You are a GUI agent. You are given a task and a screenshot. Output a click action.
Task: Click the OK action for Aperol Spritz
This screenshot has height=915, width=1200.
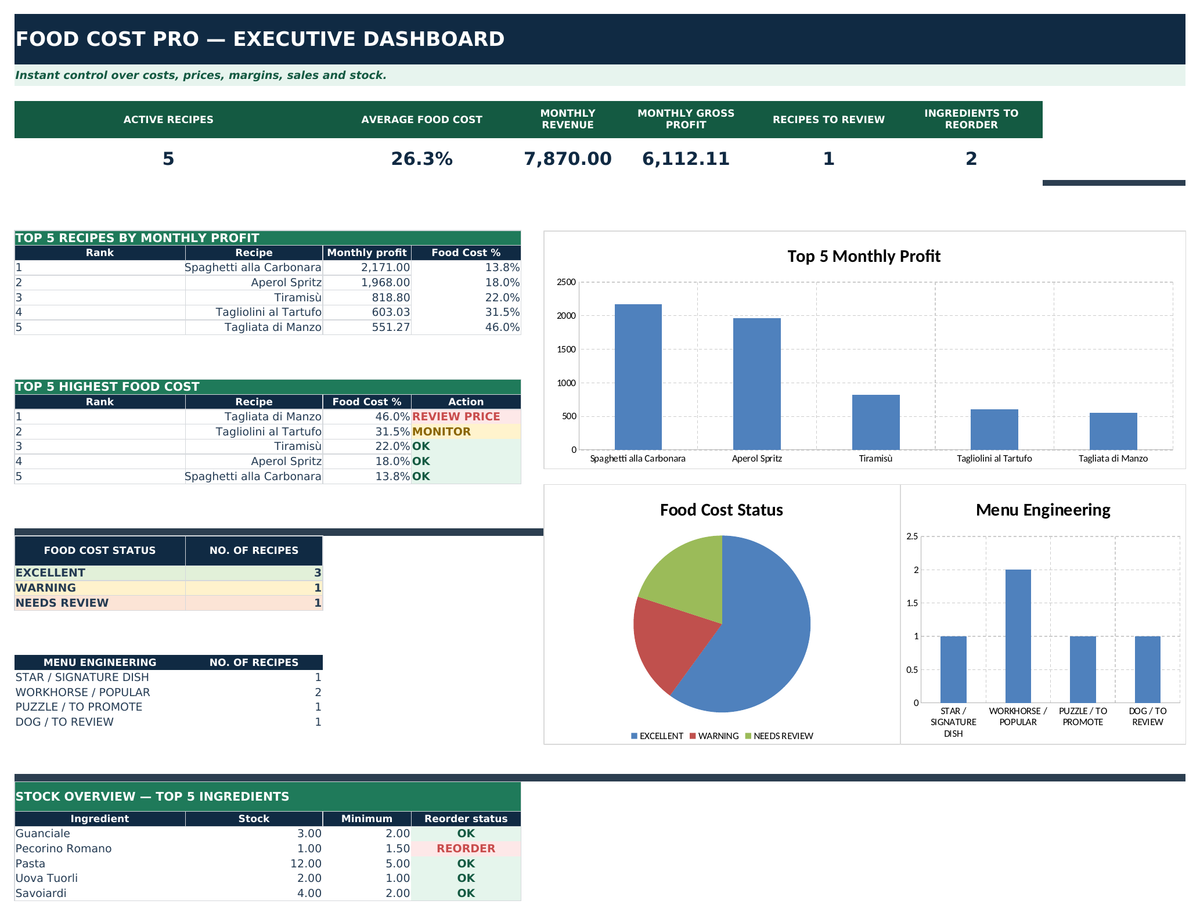[466, 461]
